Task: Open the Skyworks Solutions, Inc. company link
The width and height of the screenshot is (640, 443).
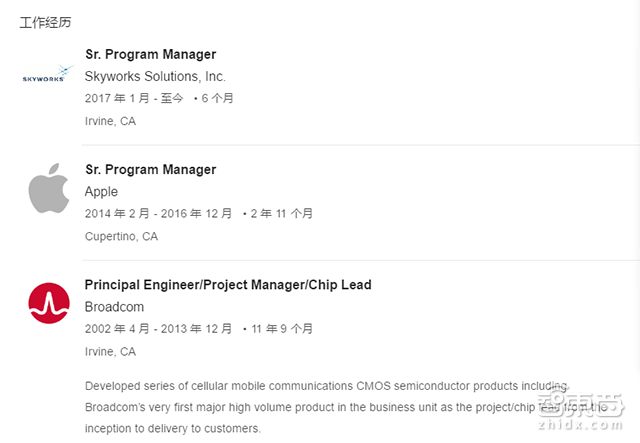Action: (x=155, y=76)
